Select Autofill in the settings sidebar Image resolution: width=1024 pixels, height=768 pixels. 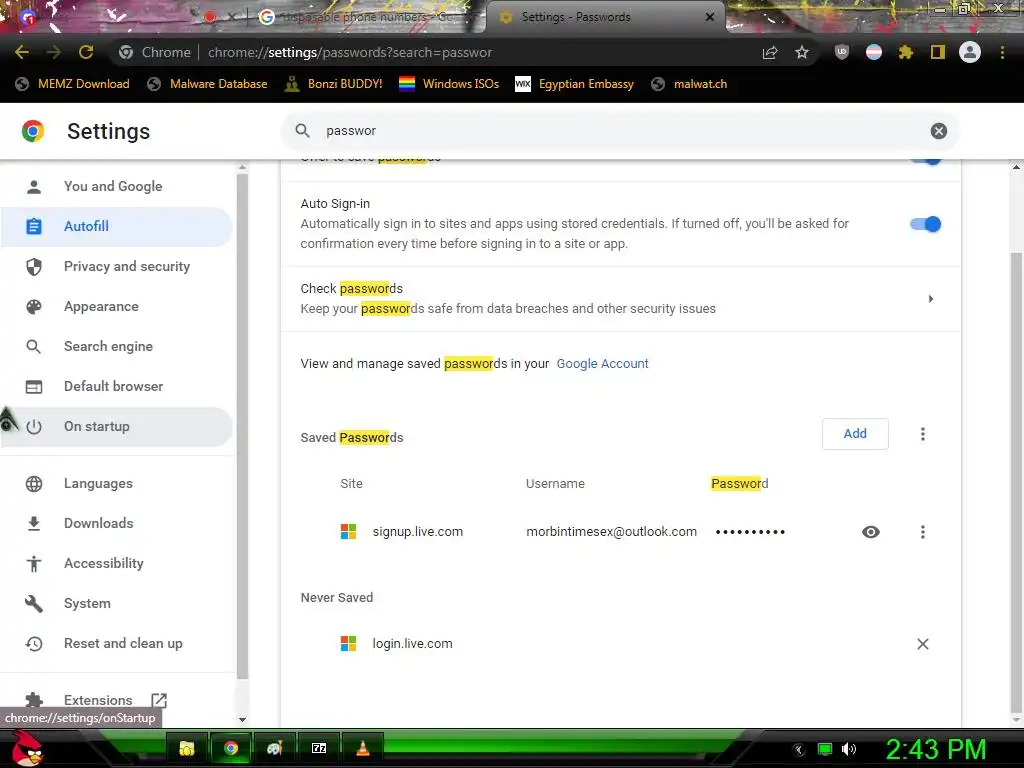[116, 226]
